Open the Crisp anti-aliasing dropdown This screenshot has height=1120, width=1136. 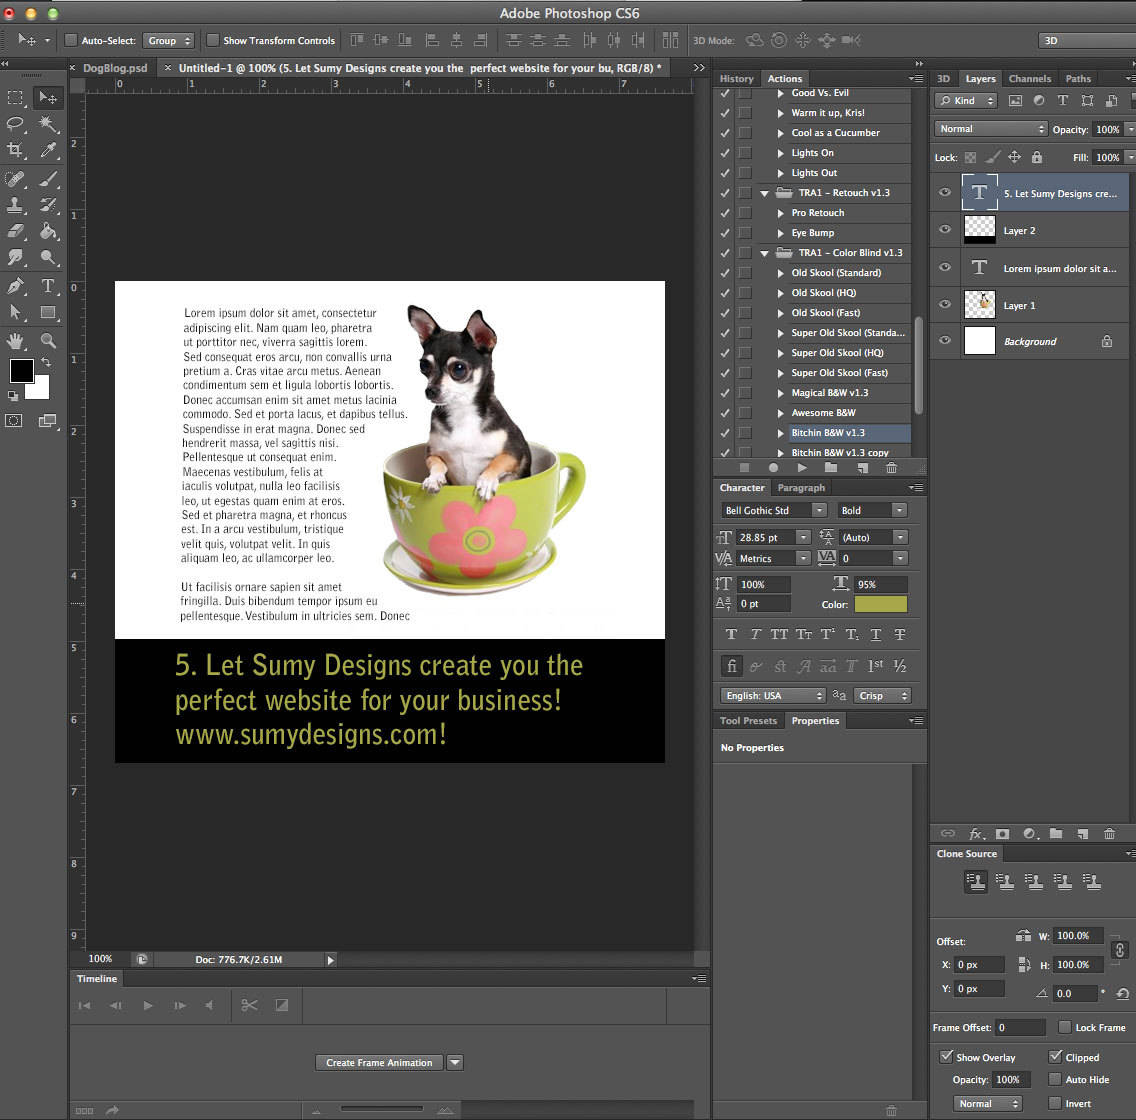[x=882, y=695]
